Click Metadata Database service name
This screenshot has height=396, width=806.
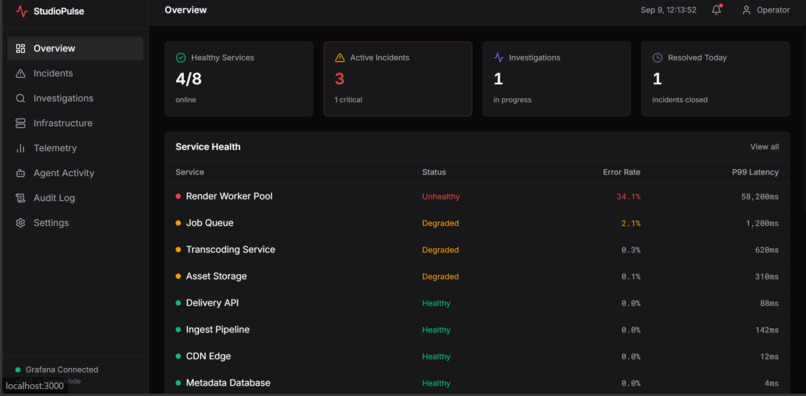228,383
